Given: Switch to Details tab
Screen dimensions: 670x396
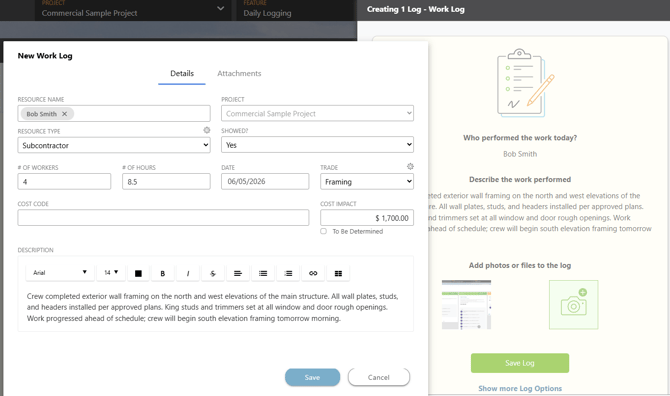Looking at the screenshot, I should tap(182, 73).
